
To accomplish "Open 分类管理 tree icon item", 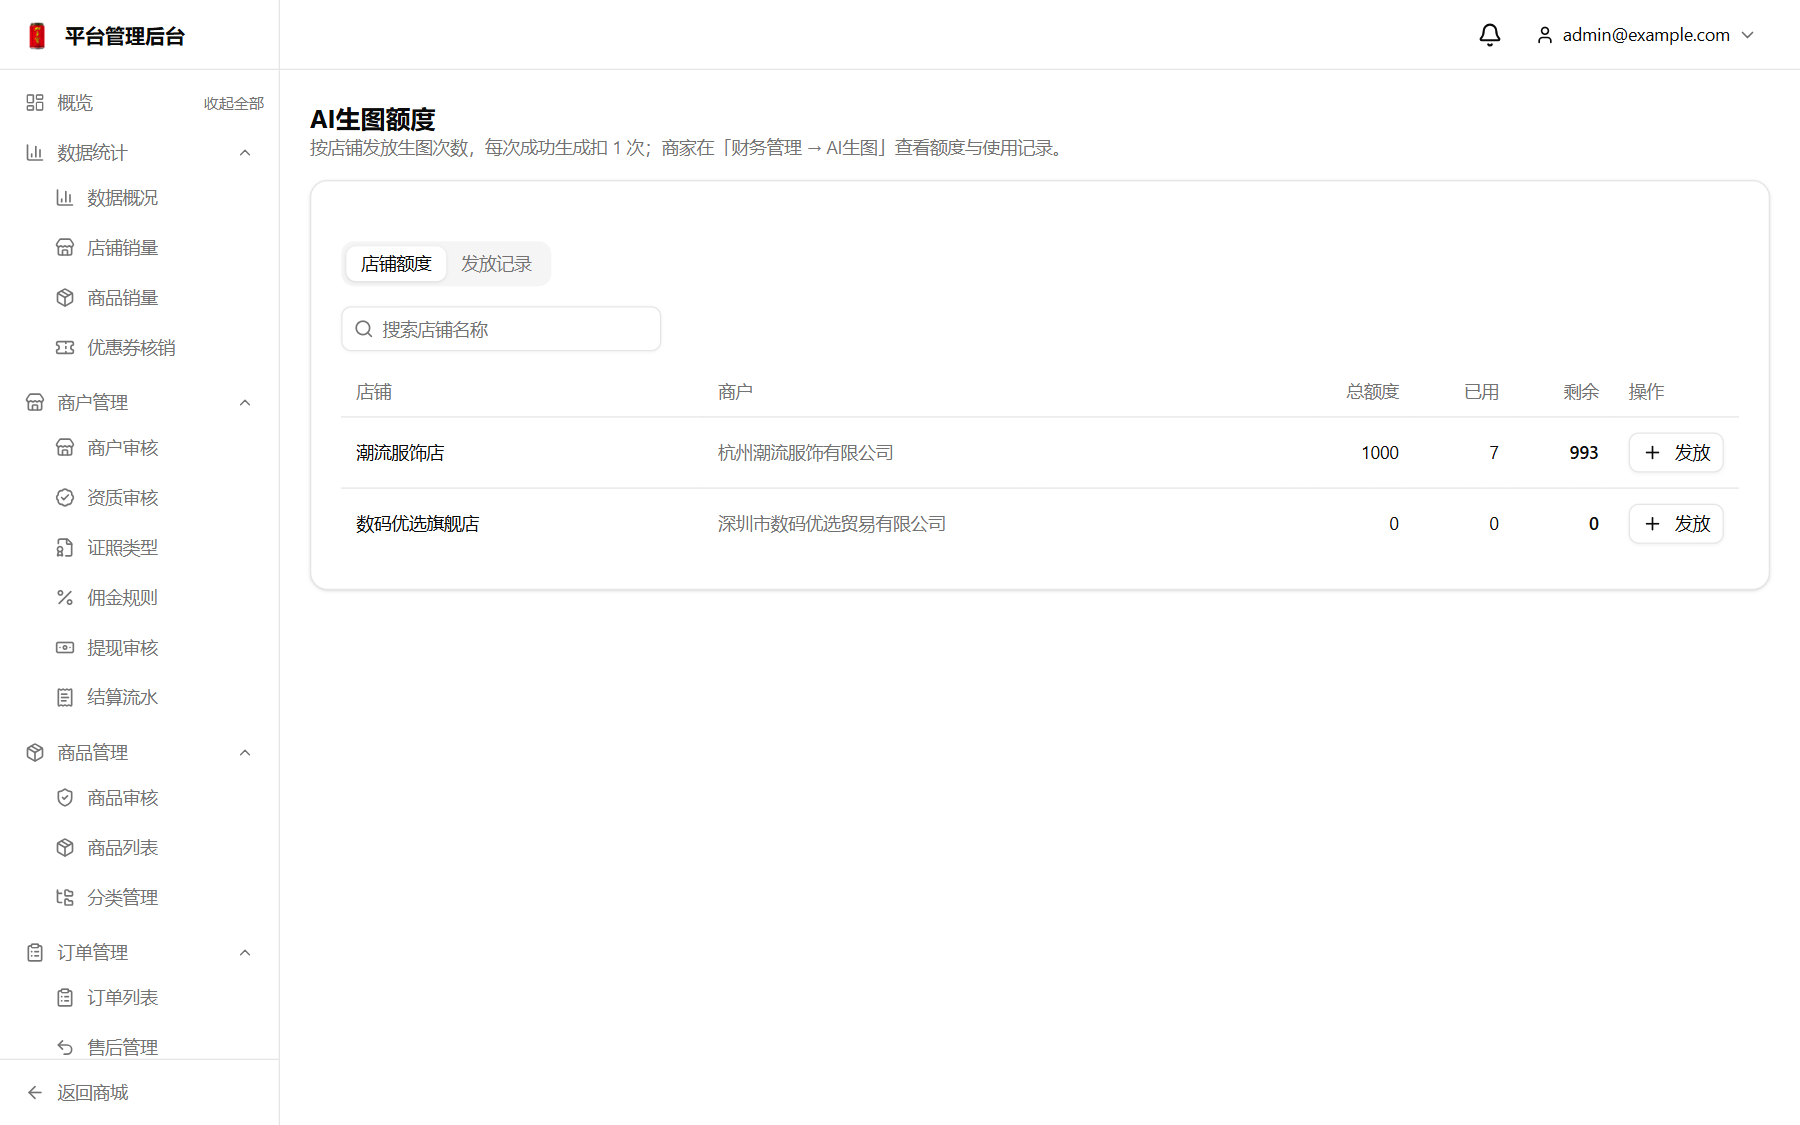I will click(x=65, y=898).
